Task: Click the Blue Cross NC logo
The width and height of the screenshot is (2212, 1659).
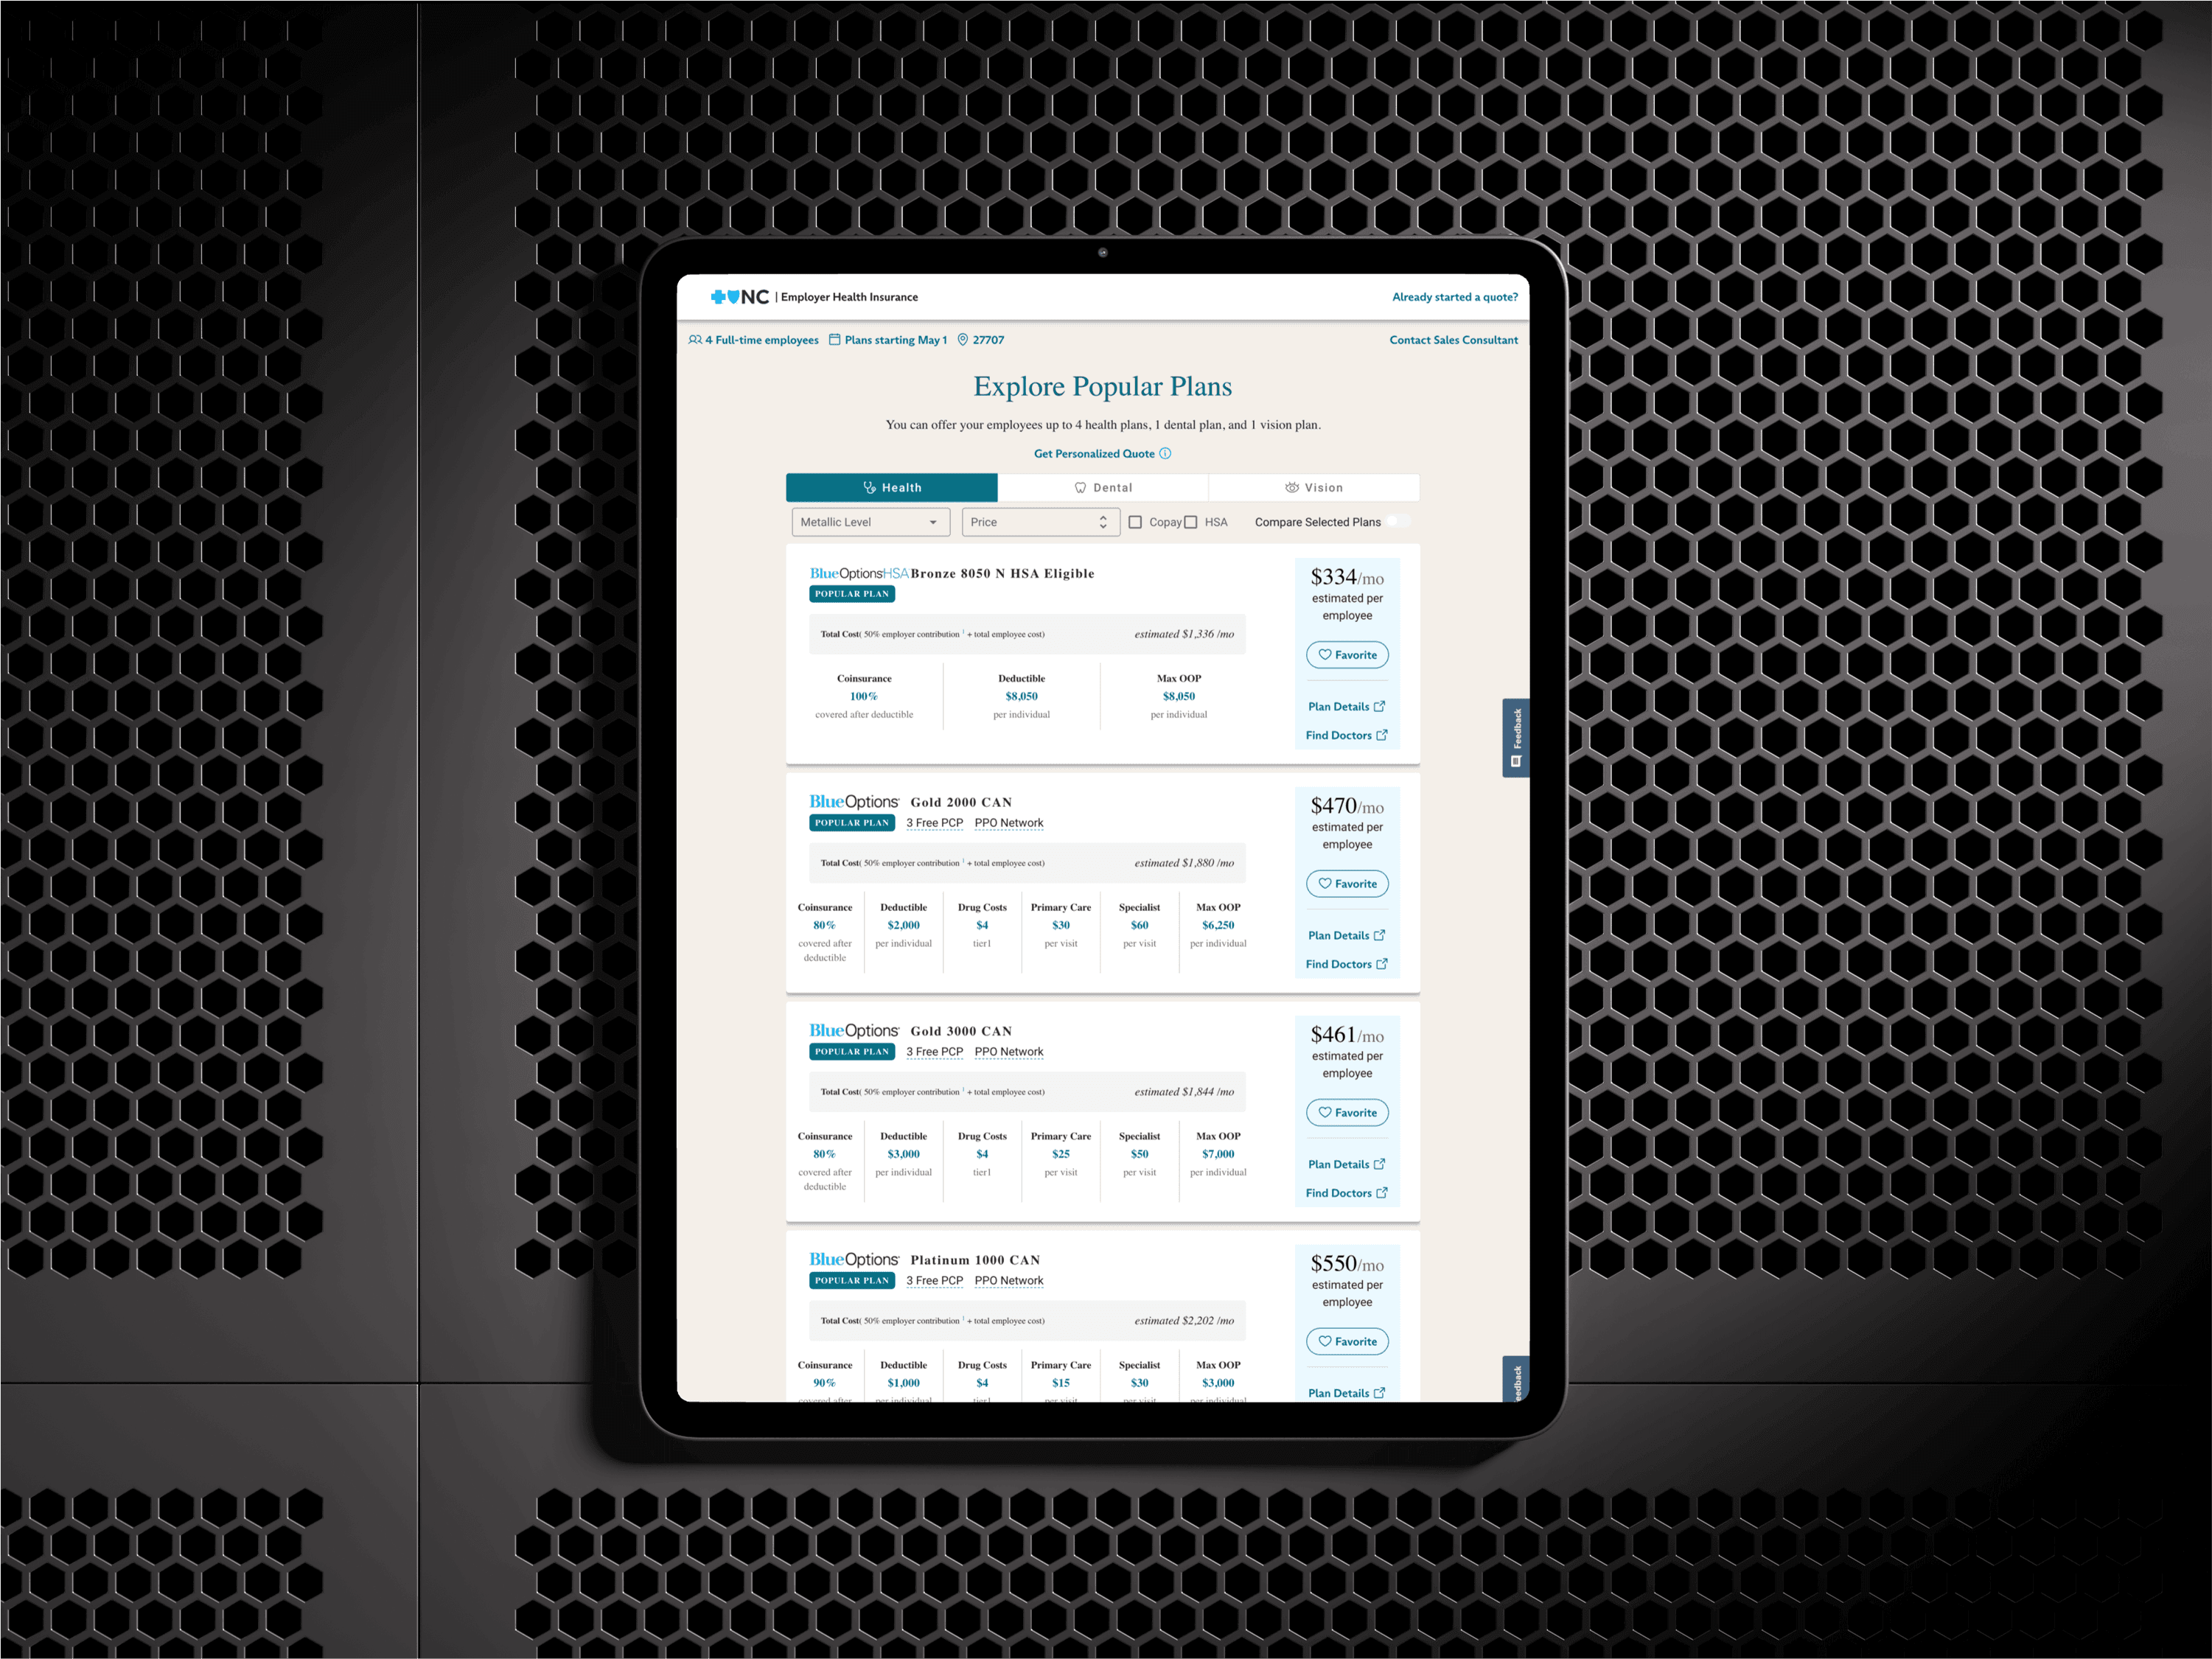Action: pyautogui.click(x=739, y=297)
